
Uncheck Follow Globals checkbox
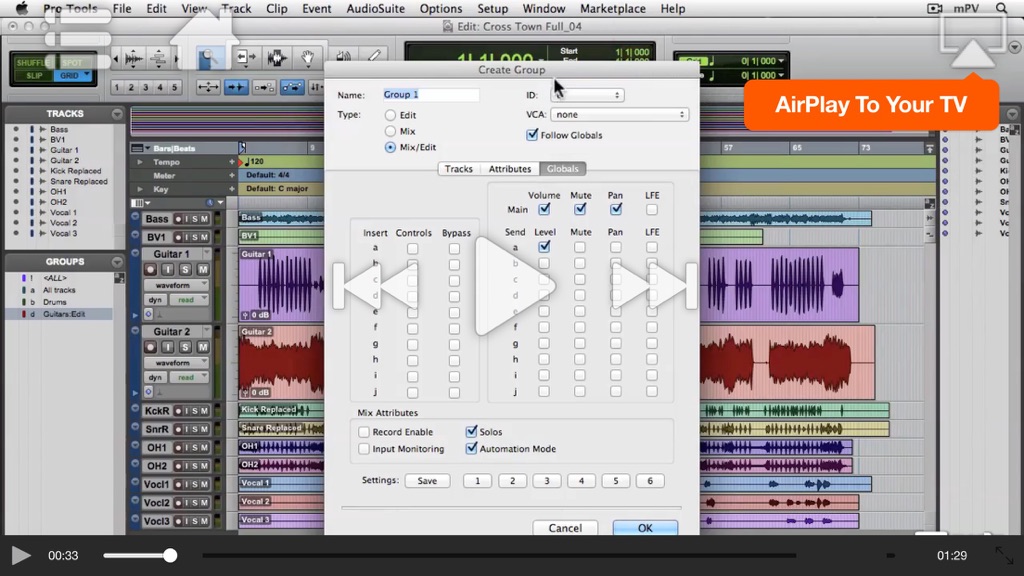pos(532,135)
